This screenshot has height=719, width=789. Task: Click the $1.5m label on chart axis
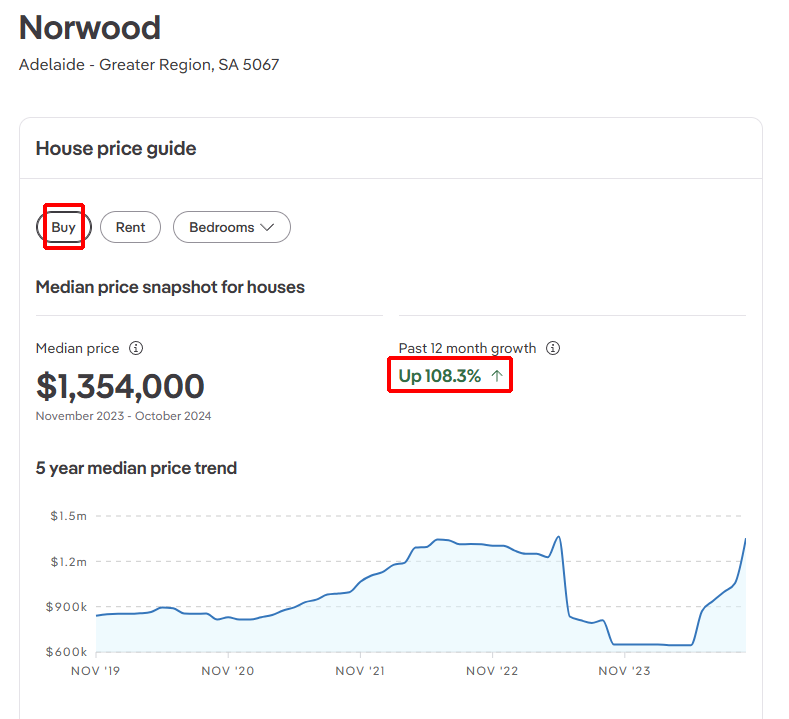click(x=68, y=516)
